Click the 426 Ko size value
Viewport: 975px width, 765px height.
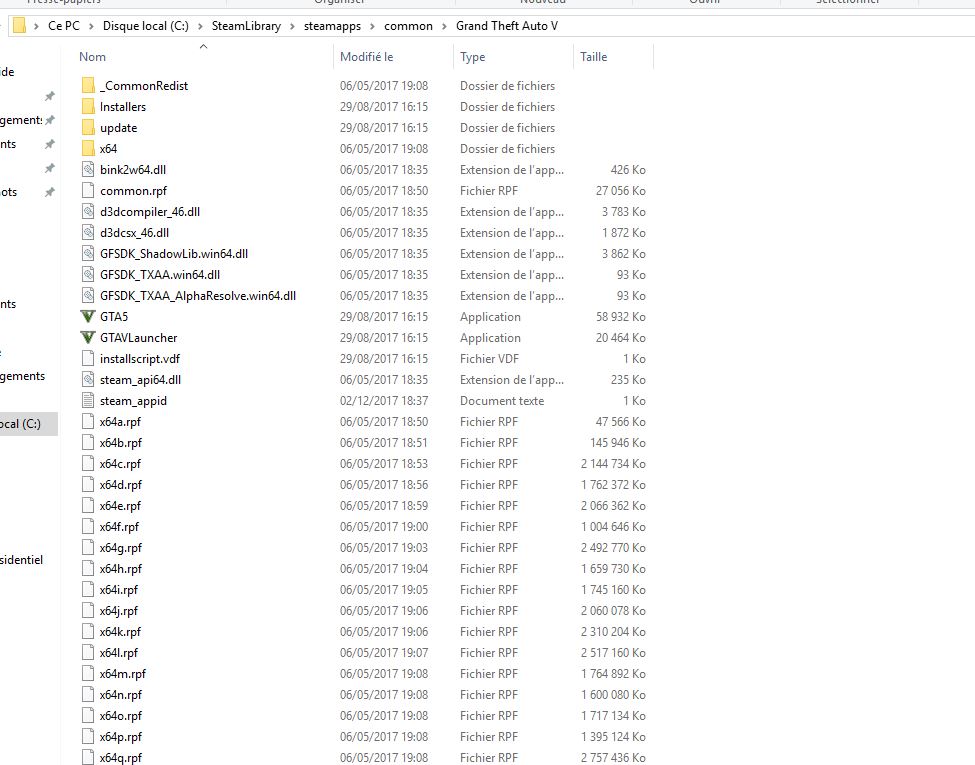[x=628, y=169]
